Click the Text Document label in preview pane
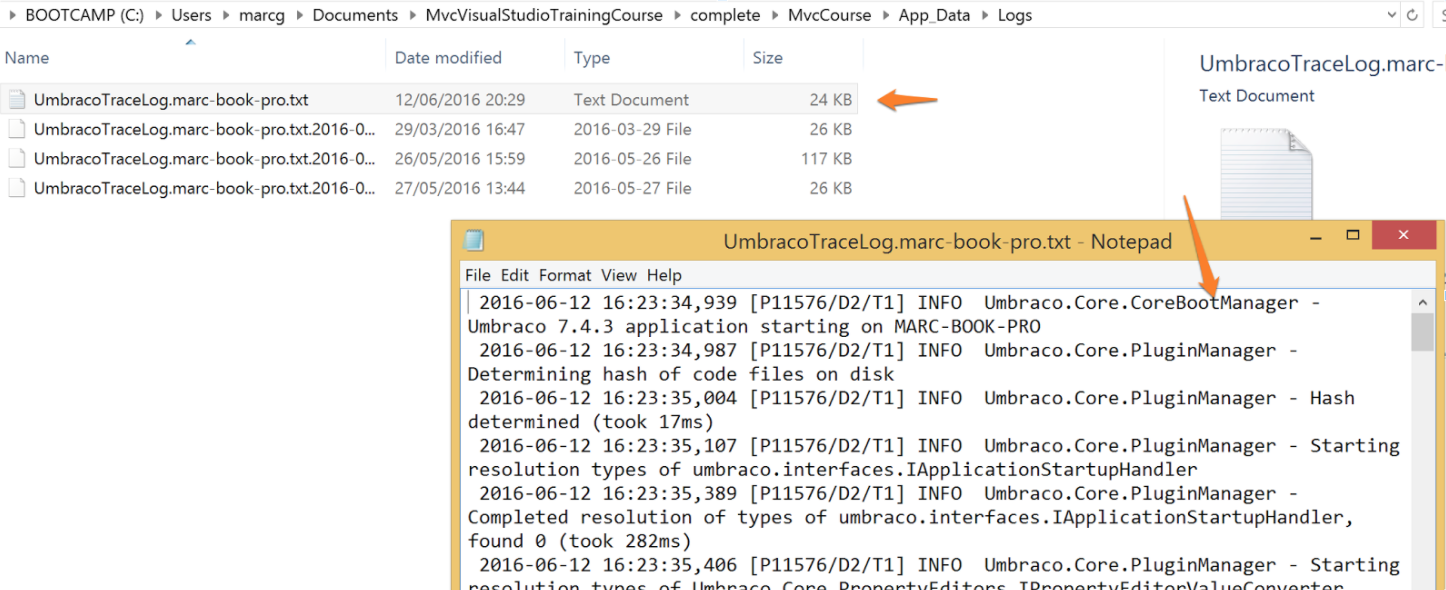Viewport: 1446px width, 590px height. point(1257,96)
